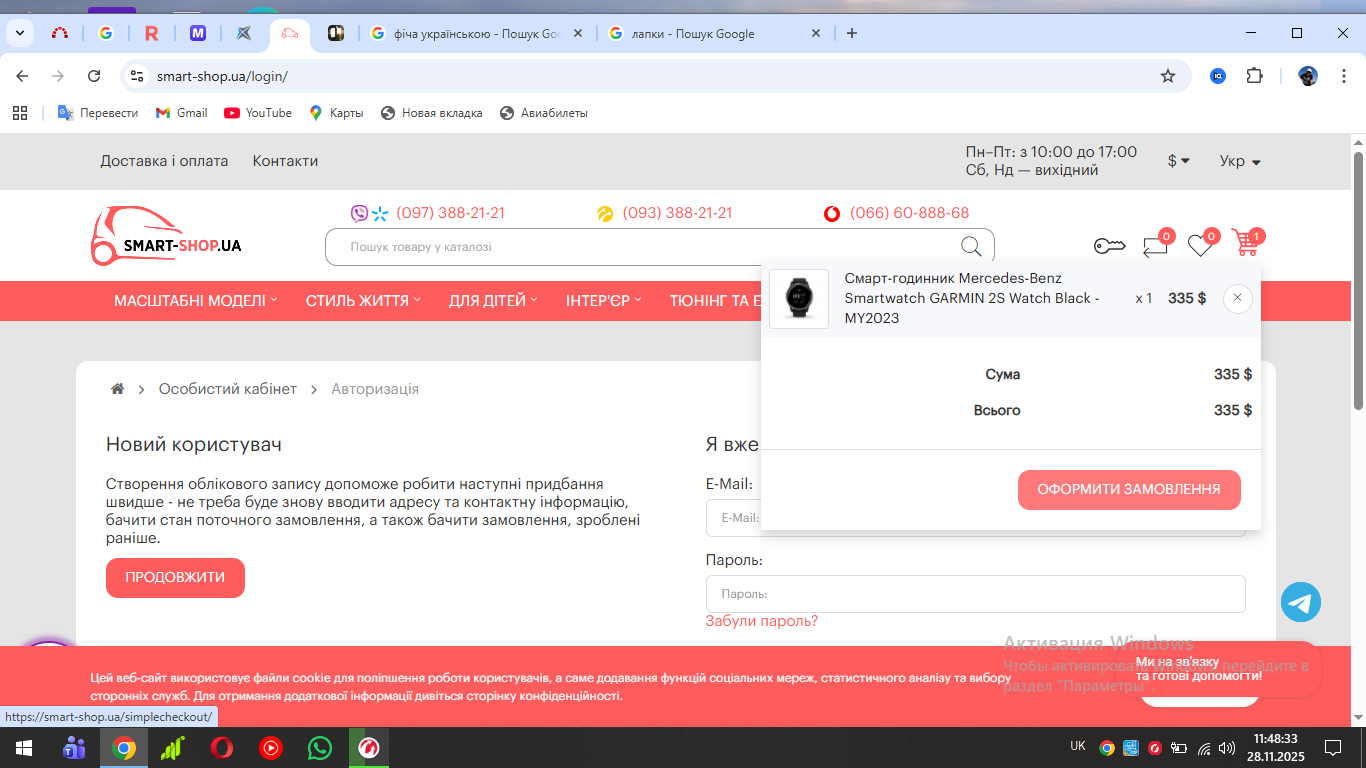This screenshot has width=1366, height=768.
Task: Click the home breadcrumb icon
Action: coord(117,389)
